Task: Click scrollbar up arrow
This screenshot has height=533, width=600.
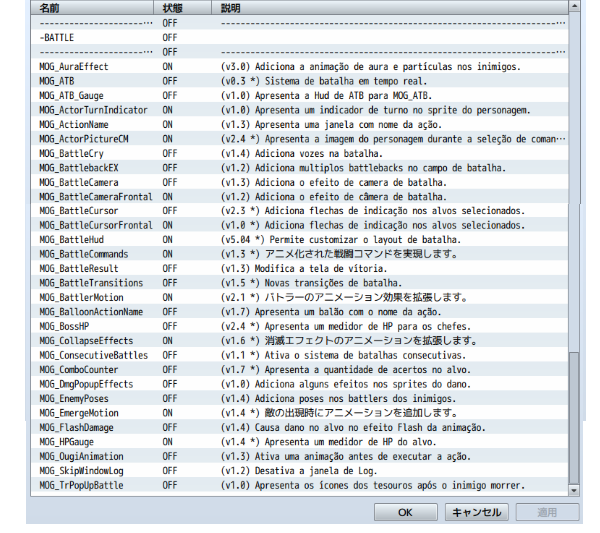Action: [574, 6]
